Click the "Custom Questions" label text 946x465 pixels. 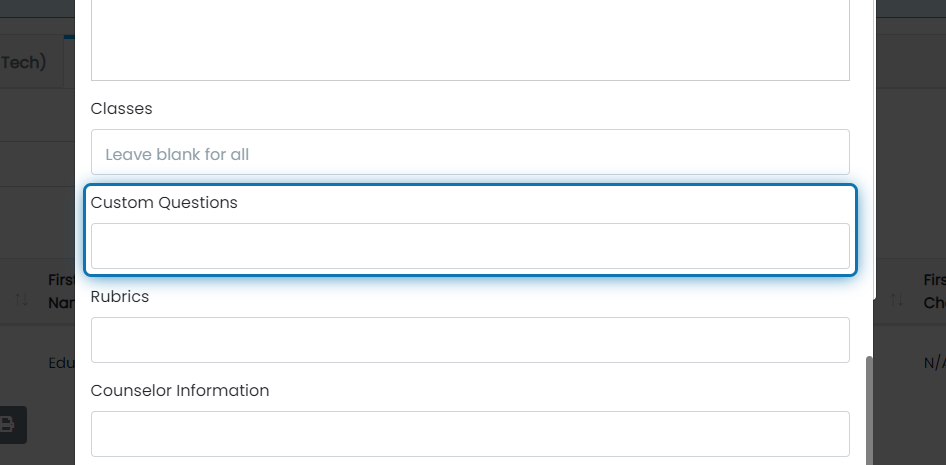pyautogui.click(x=164, y=203)
